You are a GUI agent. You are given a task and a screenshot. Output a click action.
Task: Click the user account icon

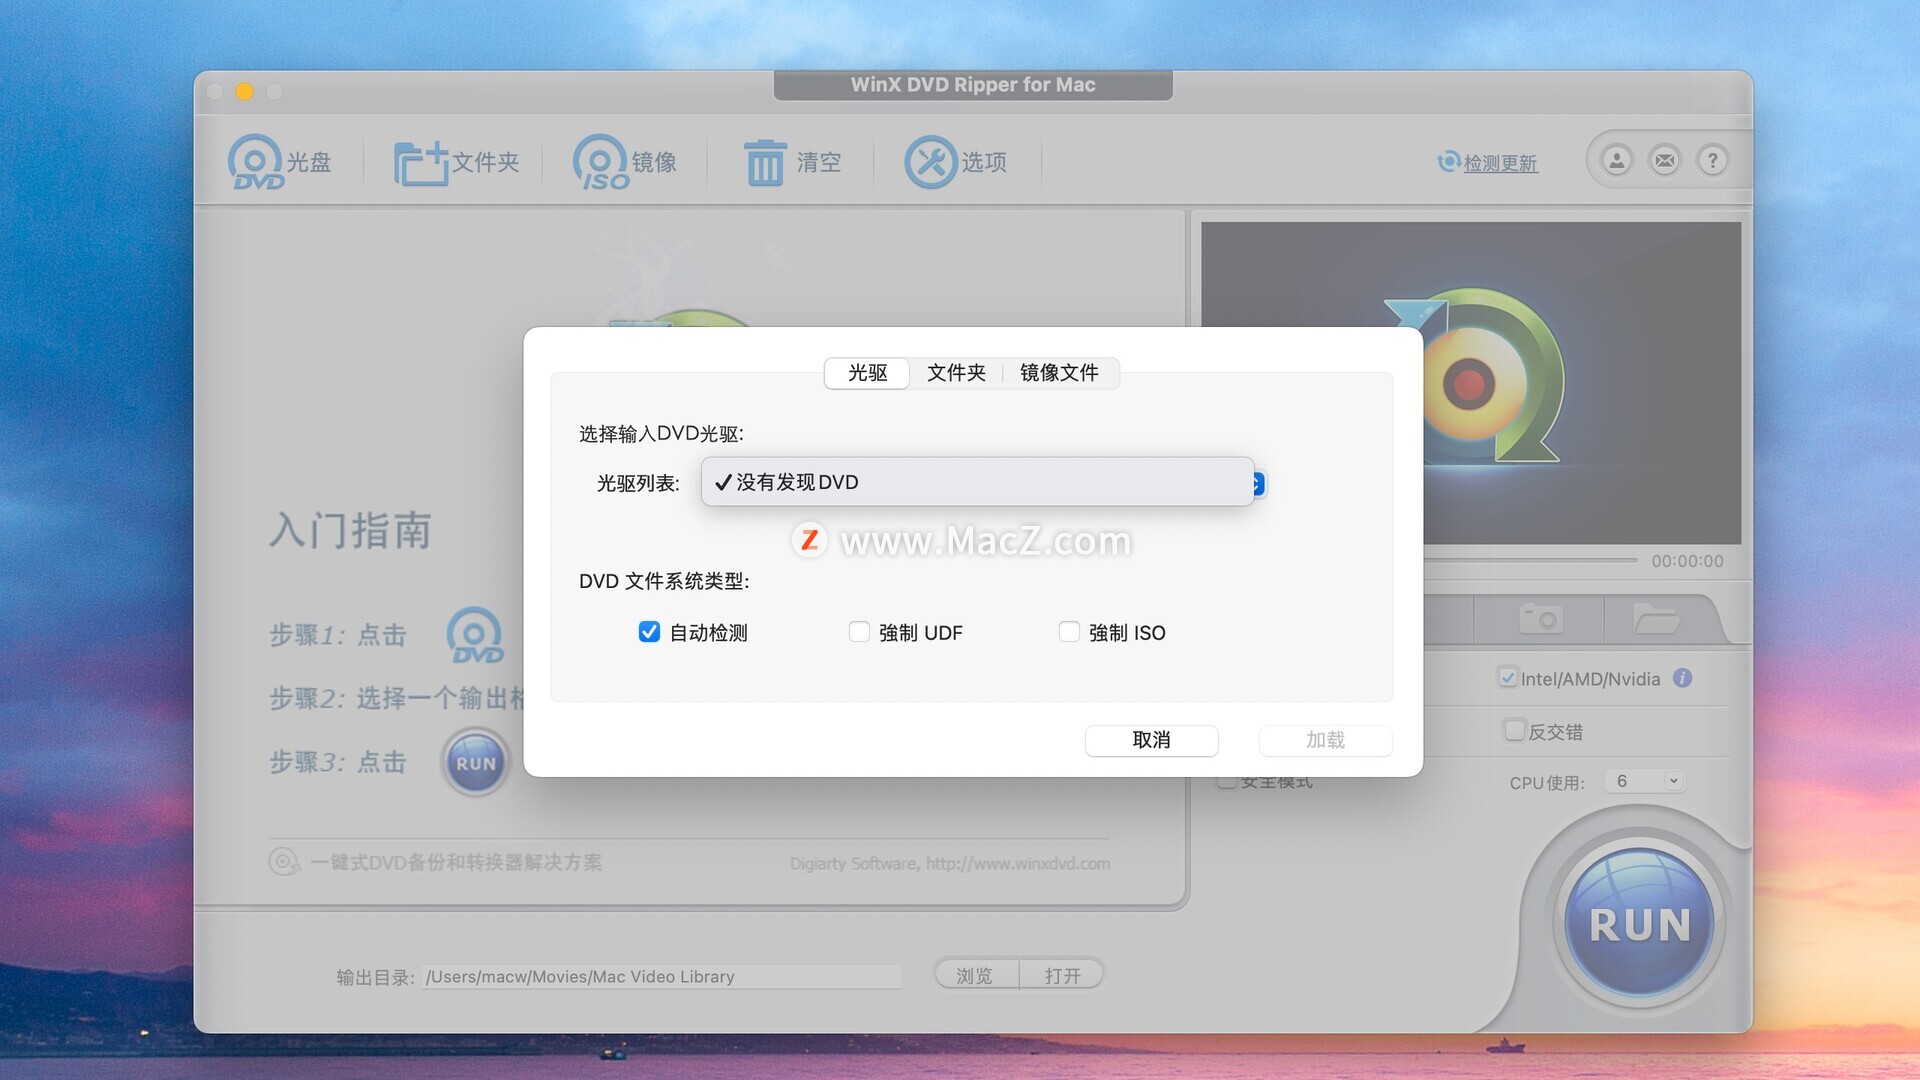[x=1616, y=160]
